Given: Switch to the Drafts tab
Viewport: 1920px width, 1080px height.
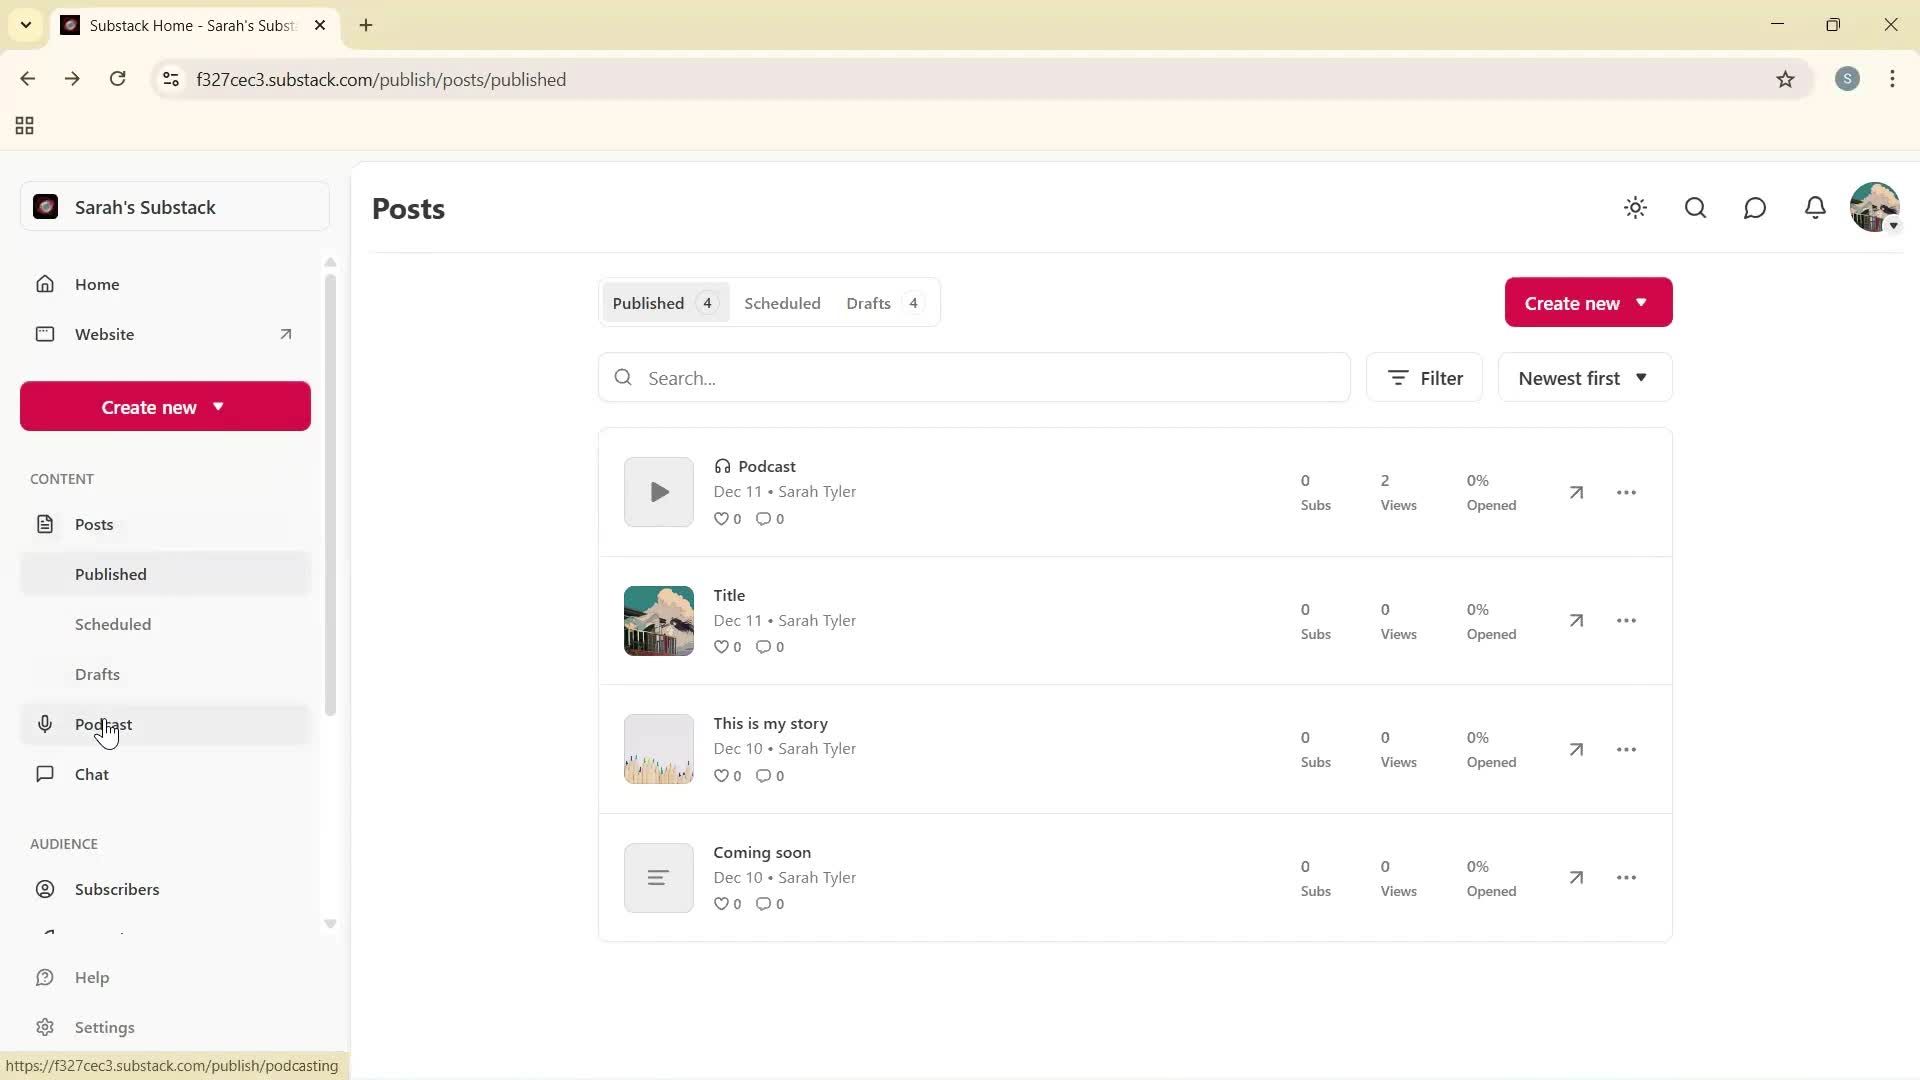Looking at the screenshot, I should [869, 303].
